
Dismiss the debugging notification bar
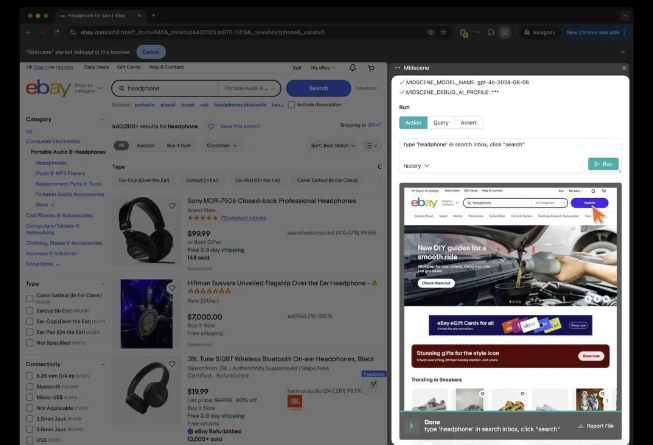coord(623,52)
